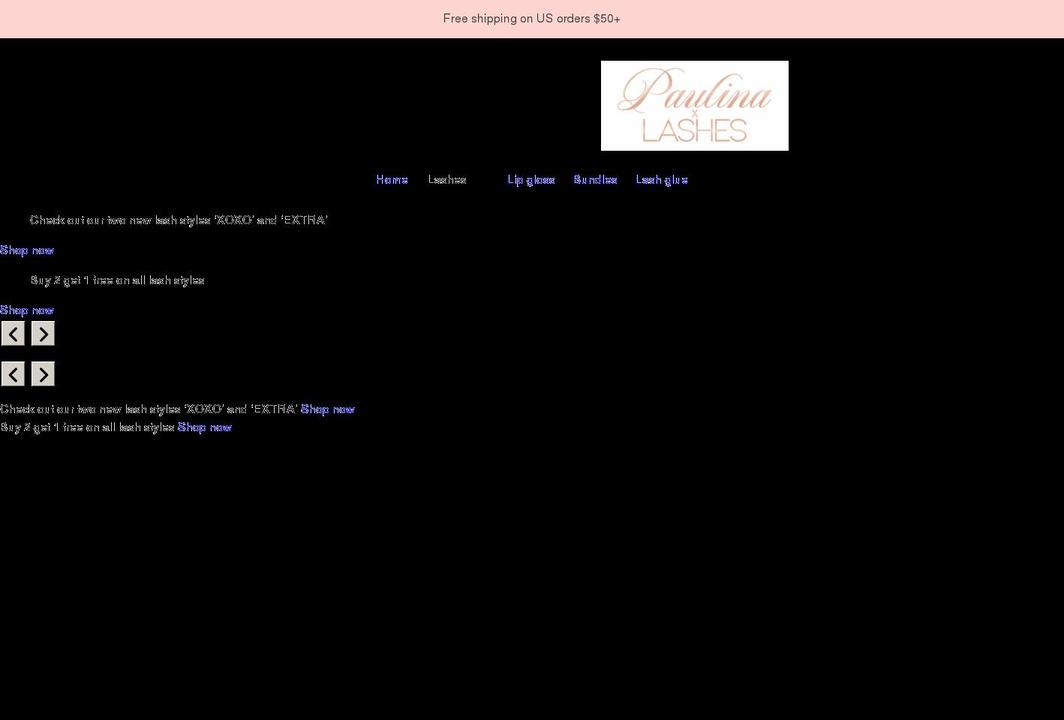The image size is (1064, 720).
Task: Click 'Shop now' under the XOXO announcement
Action: tap(26, 250)
